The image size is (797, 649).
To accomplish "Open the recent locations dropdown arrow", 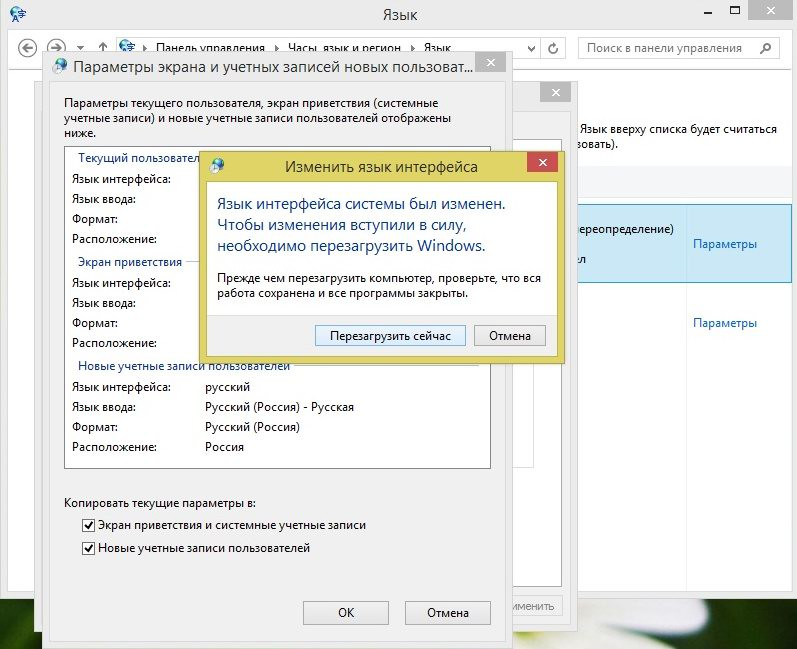I will pos(81,47).
